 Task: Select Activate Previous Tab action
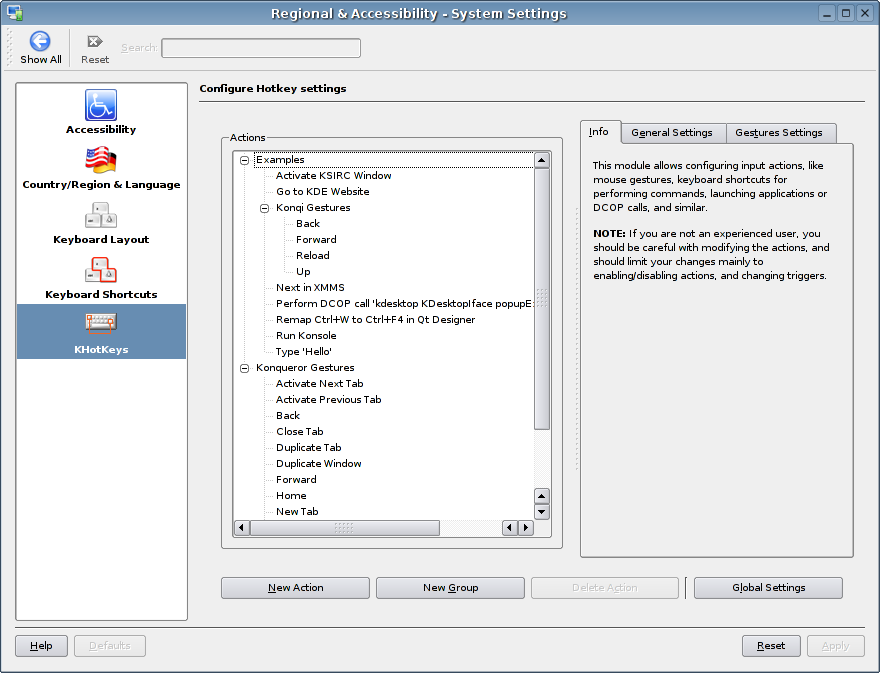pos(328,400)
